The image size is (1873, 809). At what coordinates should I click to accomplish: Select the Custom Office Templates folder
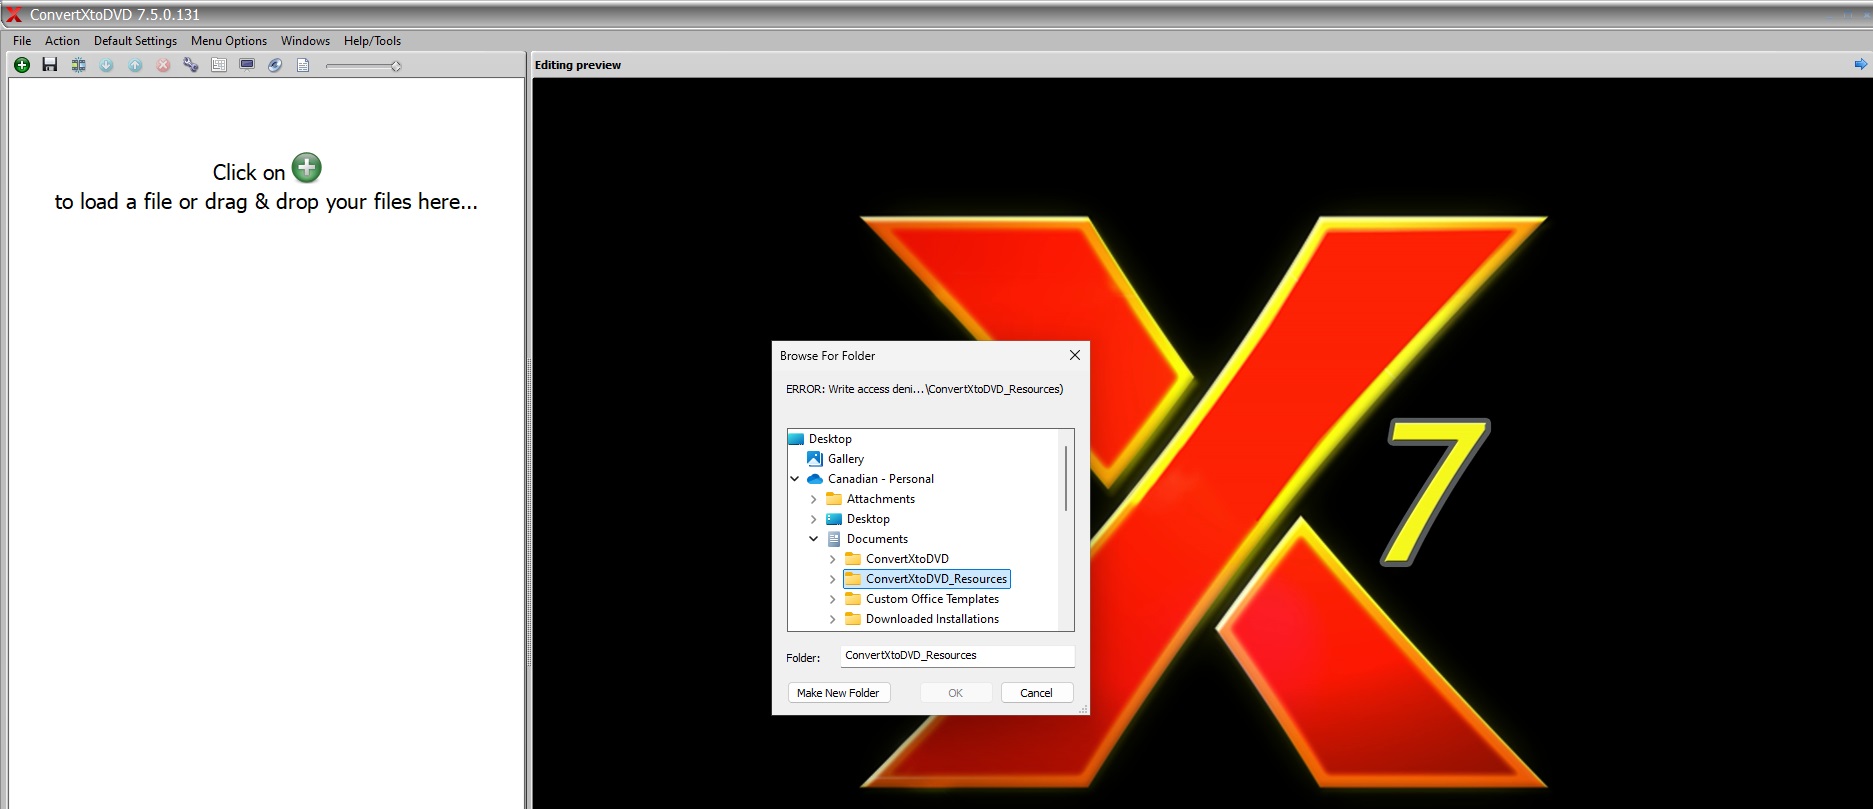(932, 599)
